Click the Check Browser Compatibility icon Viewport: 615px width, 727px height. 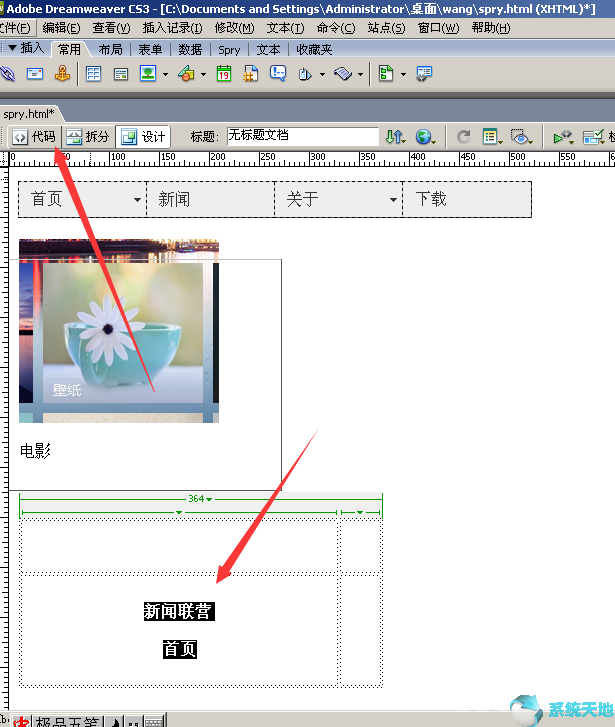click(x=593, y=137)
